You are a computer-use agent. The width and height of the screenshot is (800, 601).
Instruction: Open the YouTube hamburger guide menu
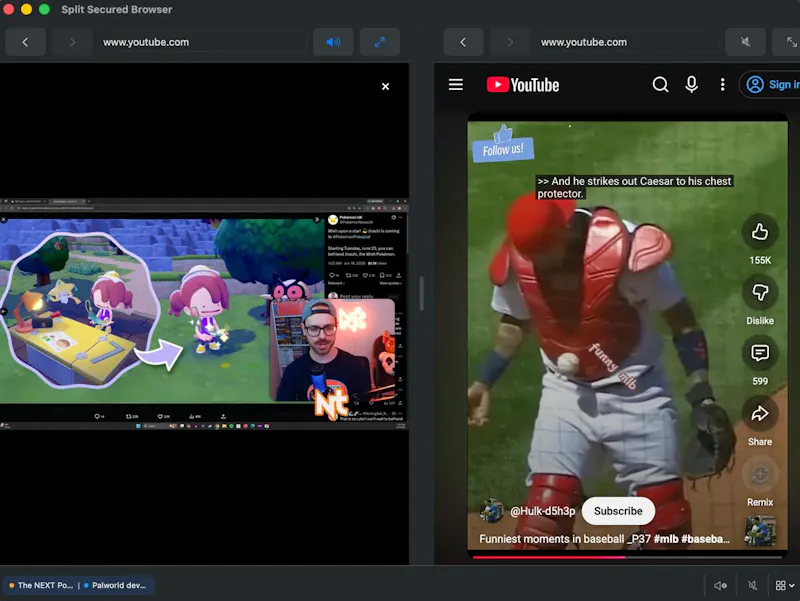(456, 85)
